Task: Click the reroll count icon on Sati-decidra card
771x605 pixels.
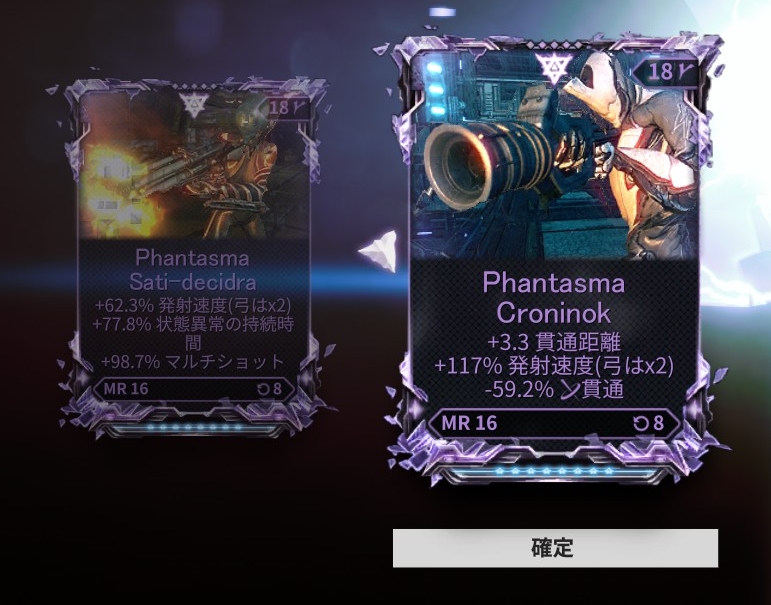Action: coord(264,389)
